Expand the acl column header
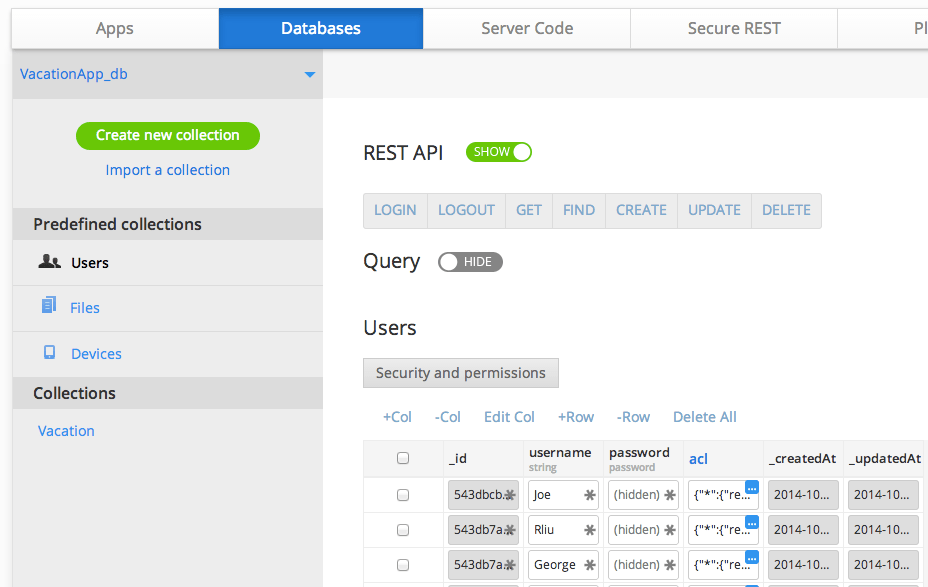 coord(698,458)
